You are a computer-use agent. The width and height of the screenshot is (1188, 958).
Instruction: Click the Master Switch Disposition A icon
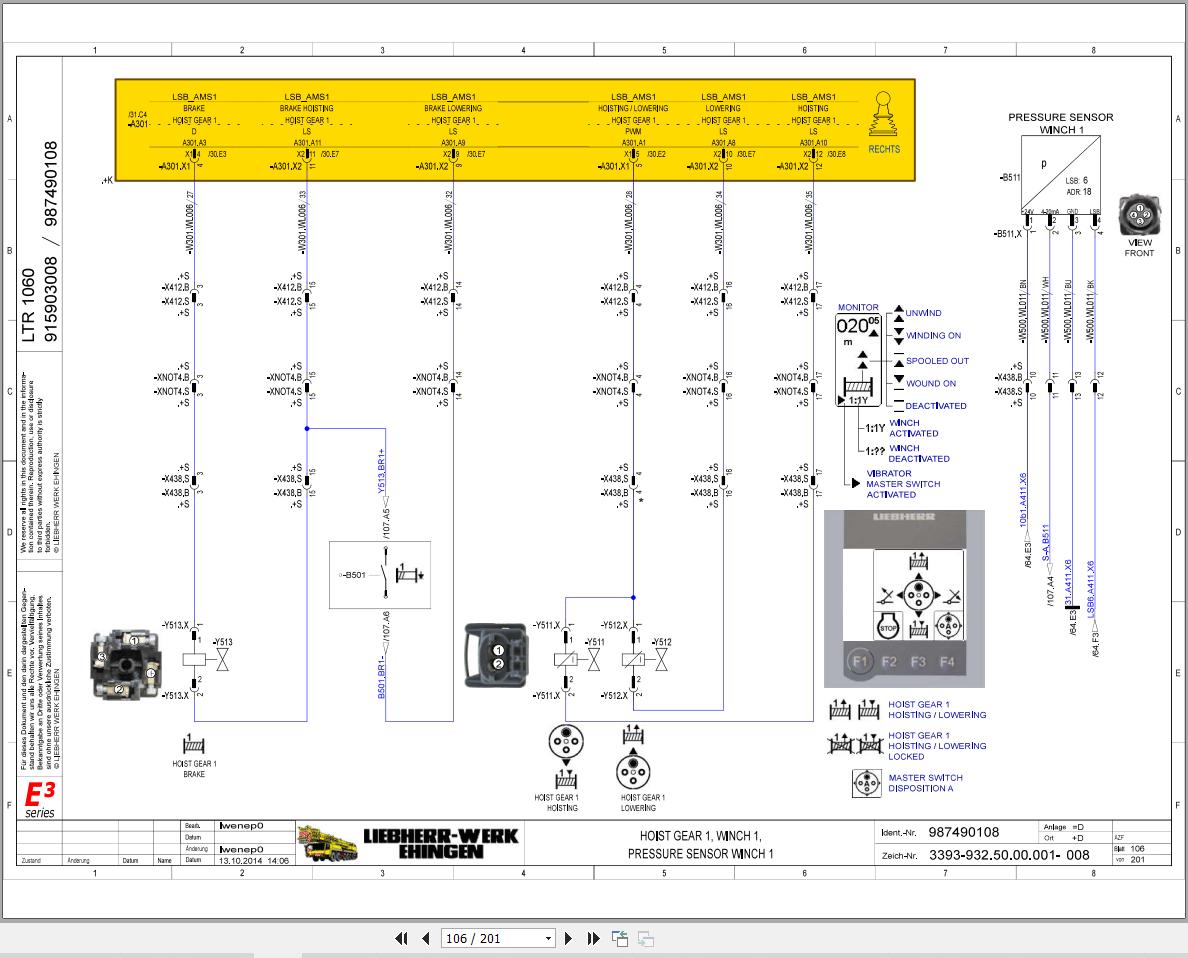866,783
